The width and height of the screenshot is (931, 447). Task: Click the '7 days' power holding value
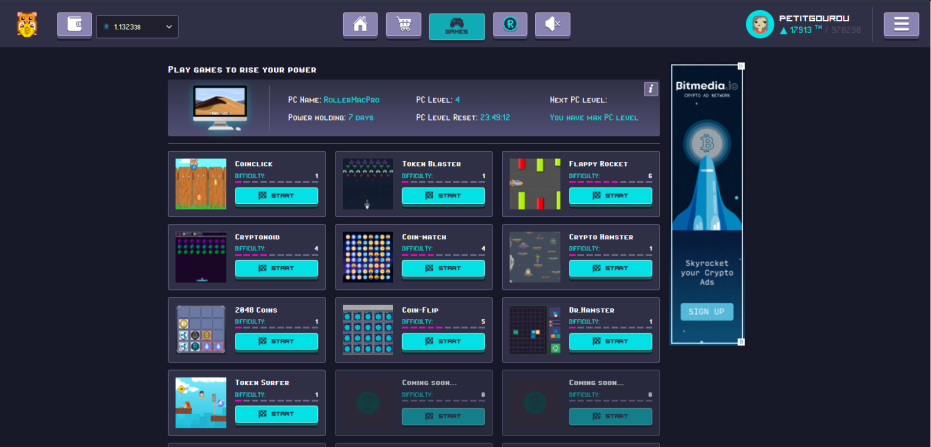pos(361,118)
